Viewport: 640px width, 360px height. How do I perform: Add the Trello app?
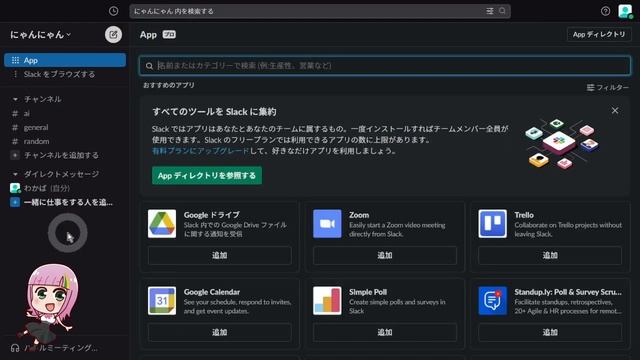(550, 255)
